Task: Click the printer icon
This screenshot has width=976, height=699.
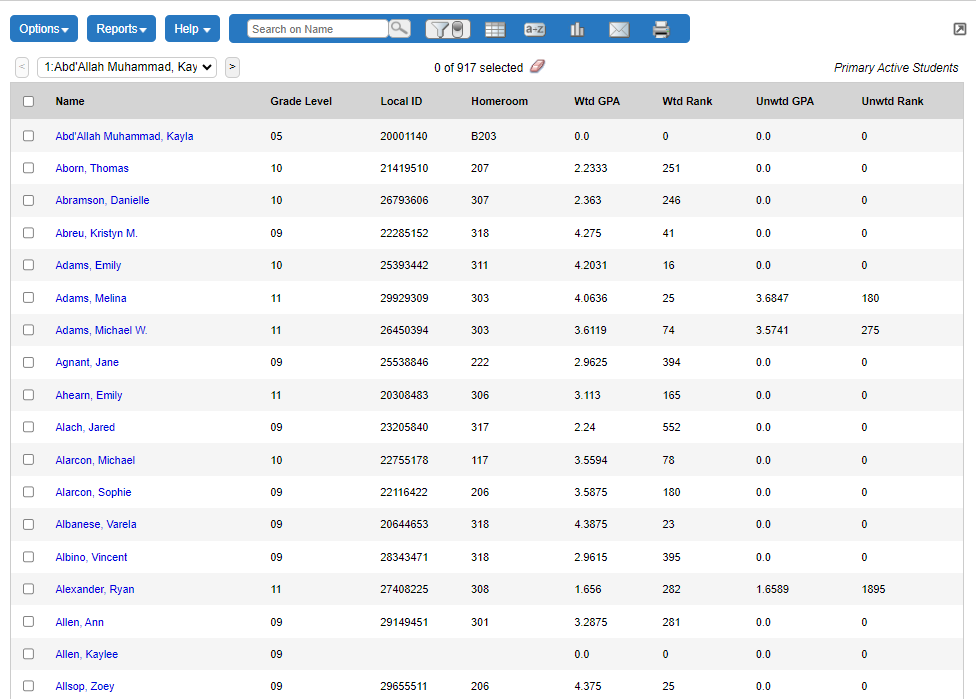Action: pos(661,30)
